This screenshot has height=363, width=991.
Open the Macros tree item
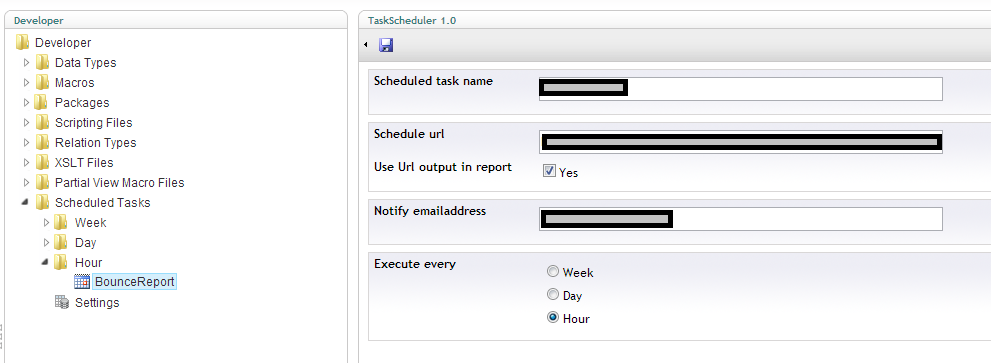tap(75, 83)
